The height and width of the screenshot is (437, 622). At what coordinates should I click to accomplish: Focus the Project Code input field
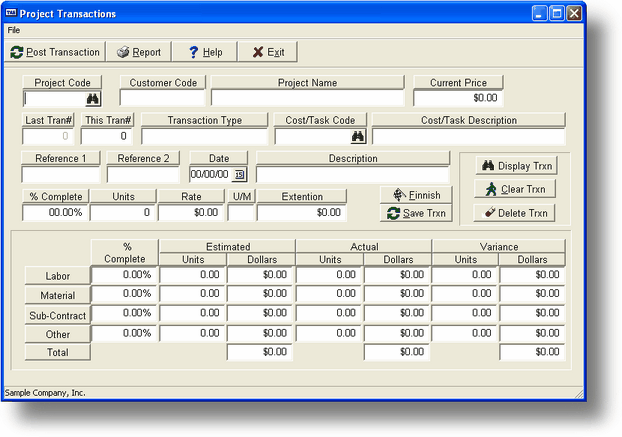(54, 99)
